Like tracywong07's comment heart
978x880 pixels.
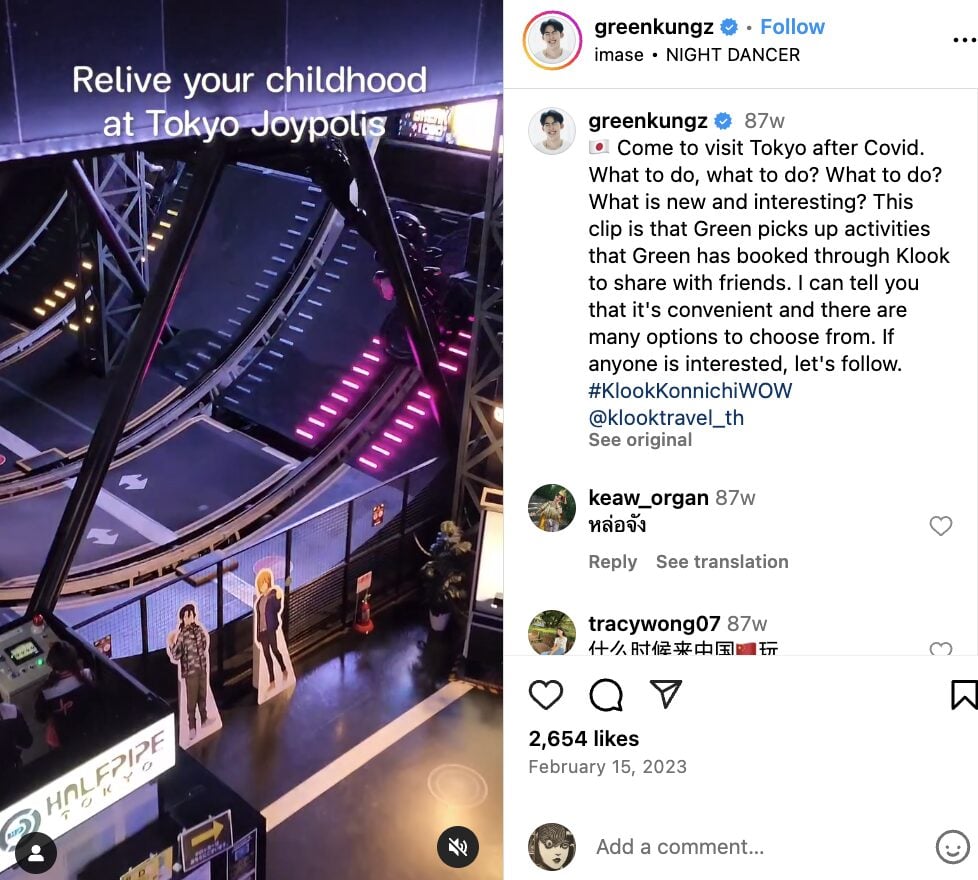click(941, 649)
